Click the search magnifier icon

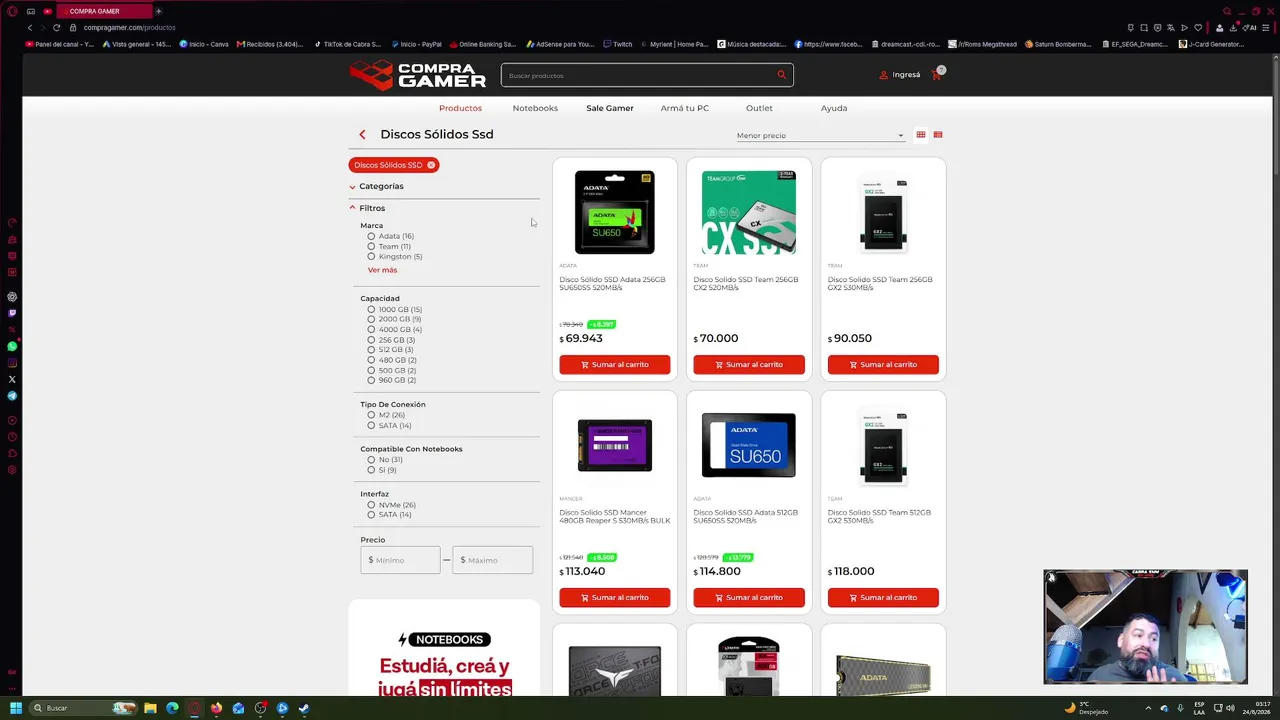(781, 75)
